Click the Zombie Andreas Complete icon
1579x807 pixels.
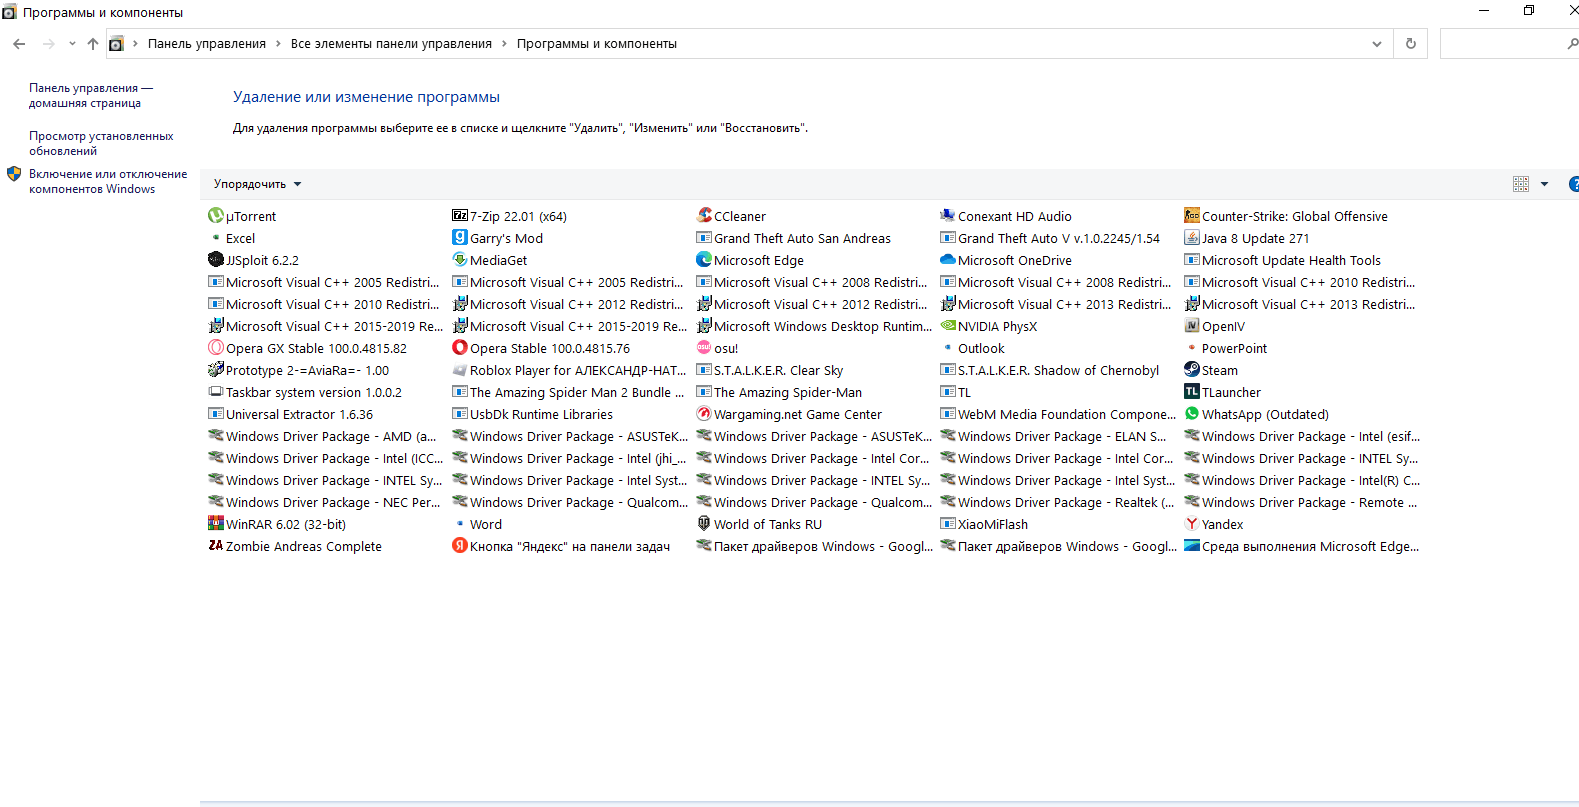pyautogui.click(x=215, y=545)
